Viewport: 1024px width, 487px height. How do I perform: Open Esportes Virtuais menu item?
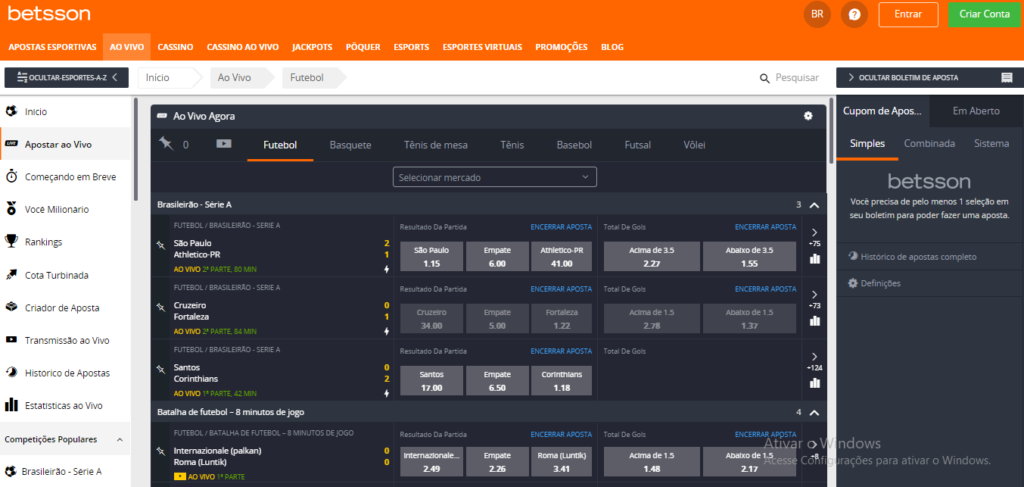(x=482, y=47)
